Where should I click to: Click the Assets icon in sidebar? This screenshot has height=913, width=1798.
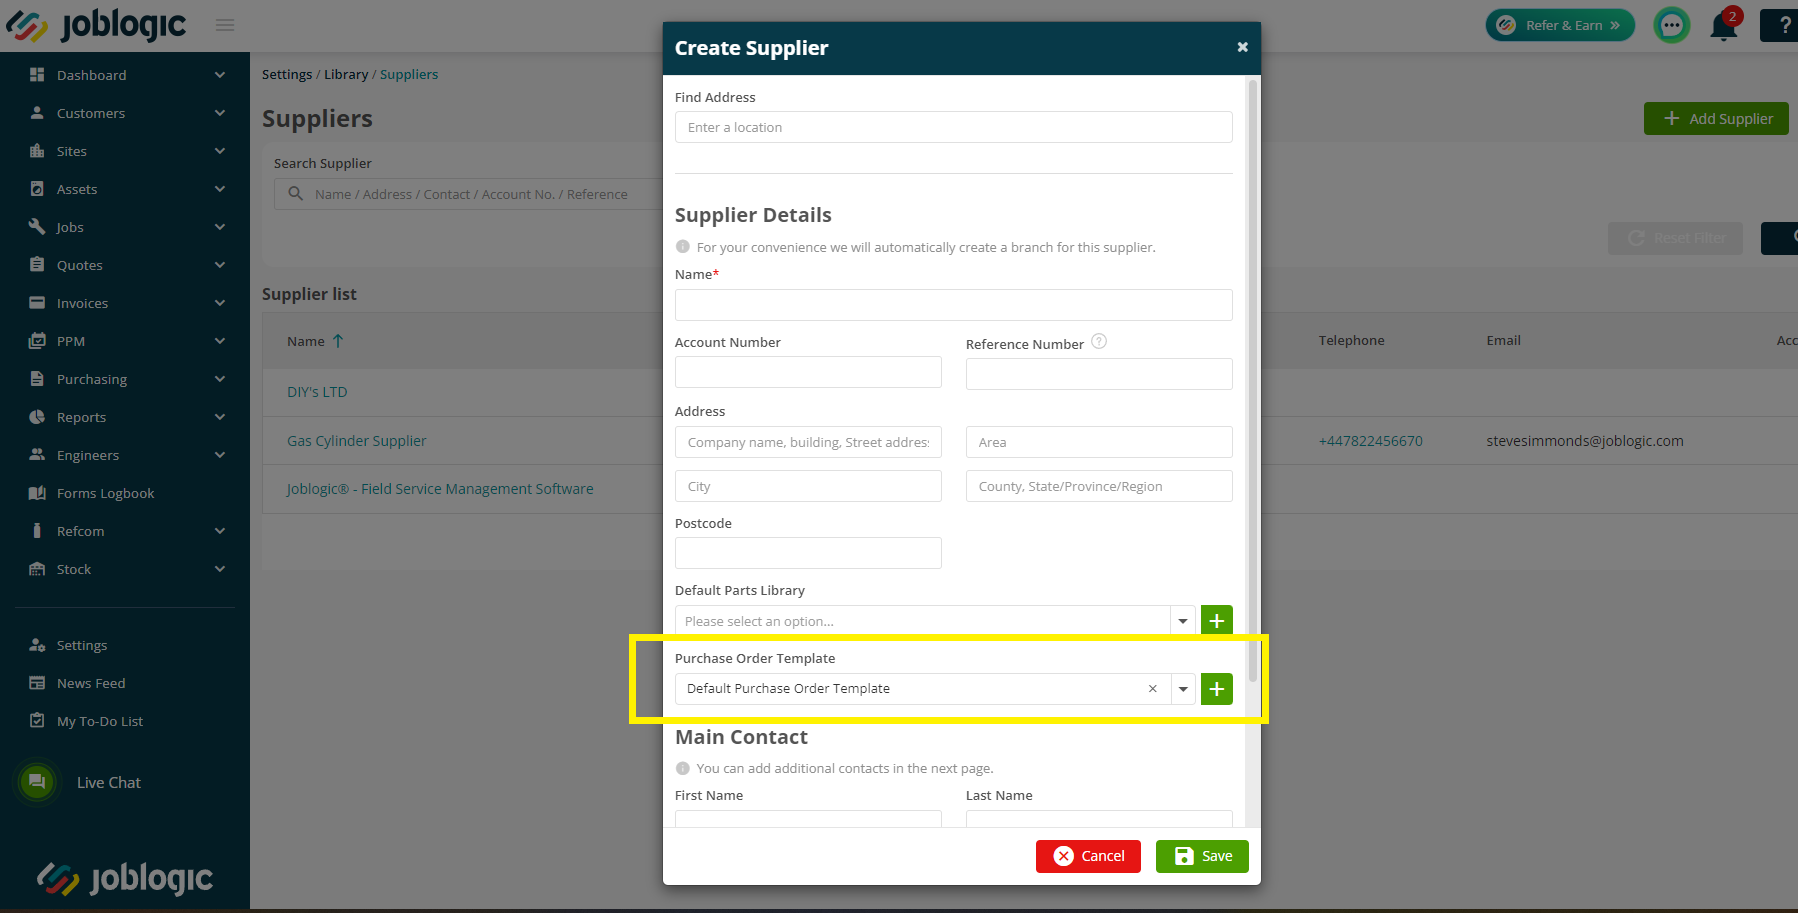tap(37, 189)
